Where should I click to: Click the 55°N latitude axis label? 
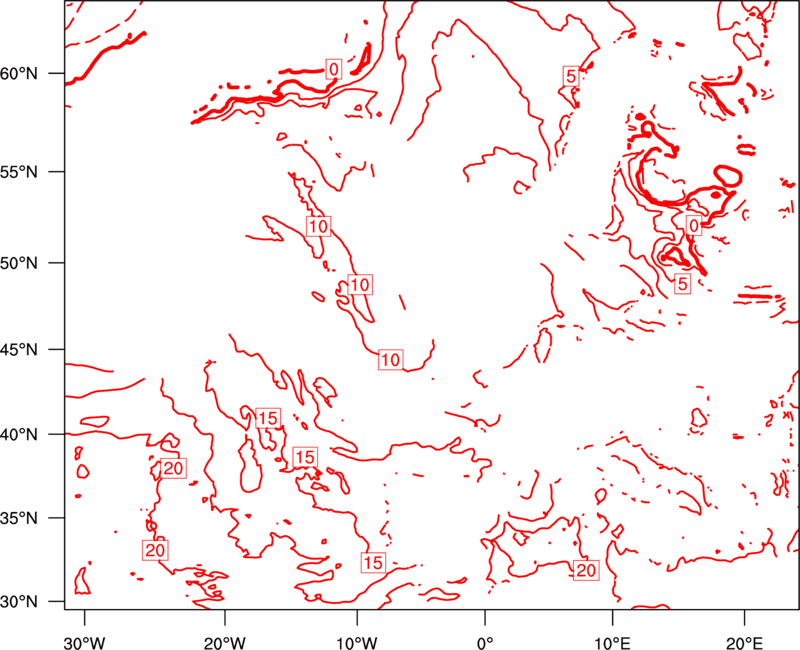[x=19, y=172]
